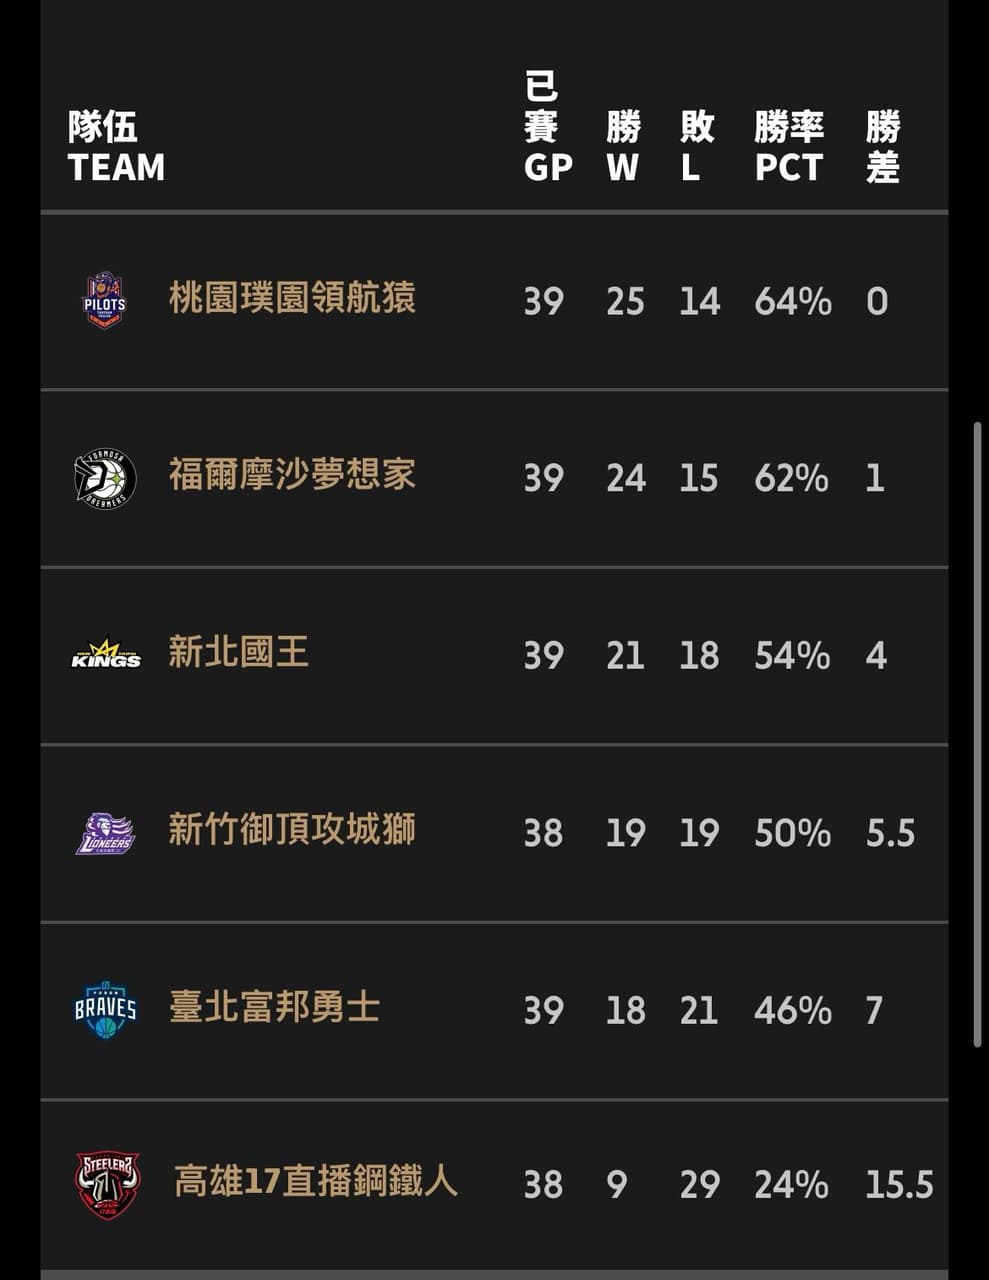The image size is (989, 1280).
Task: Click the Pilots 64% win percentage cell
Action: tap(793, 301)
